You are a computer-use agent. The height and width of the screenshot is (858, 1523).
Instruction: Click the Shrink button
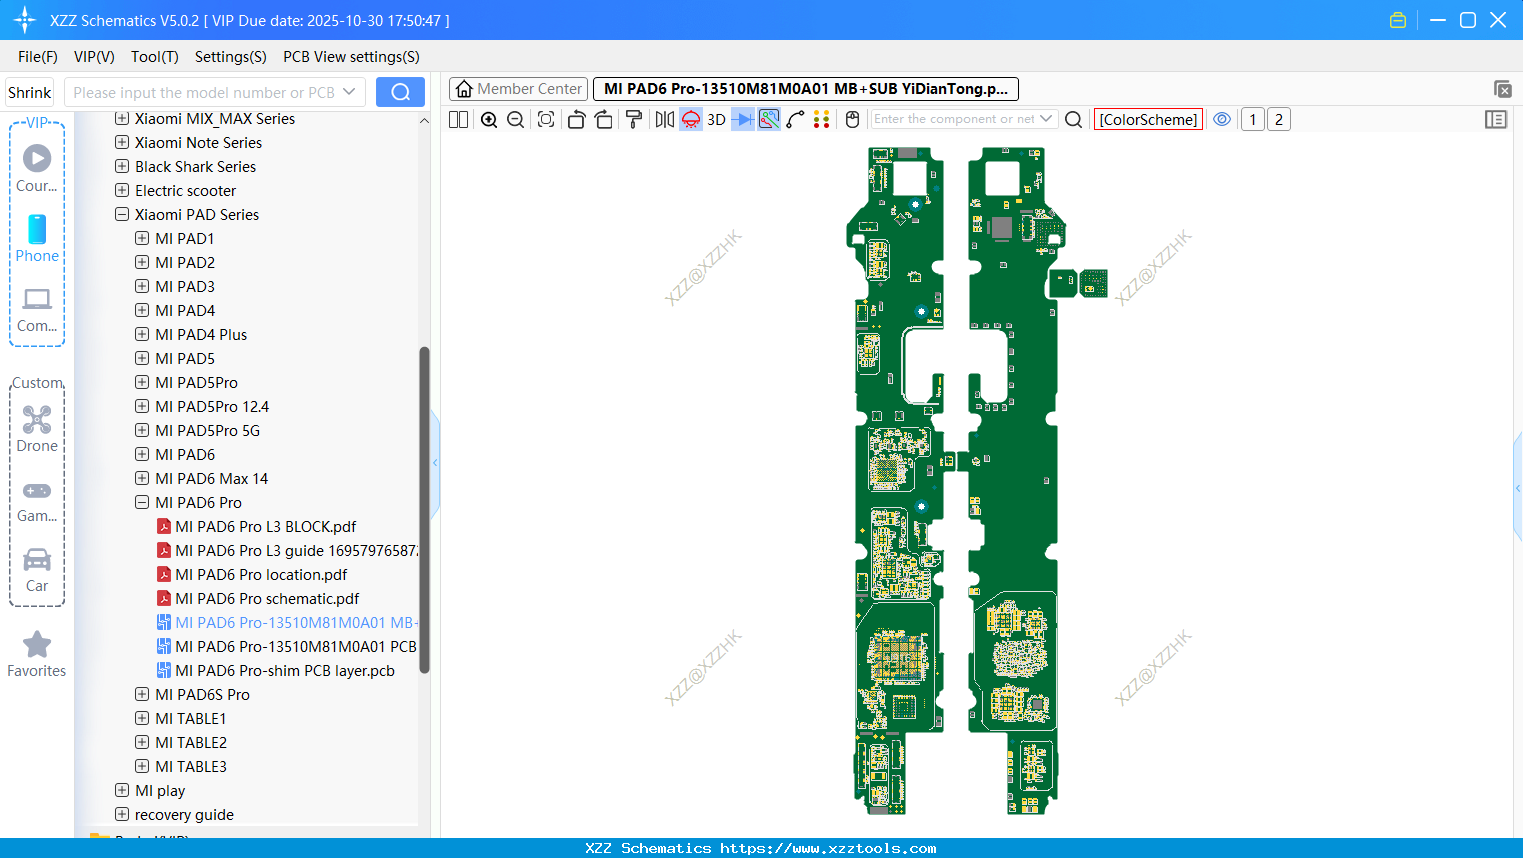29,92
